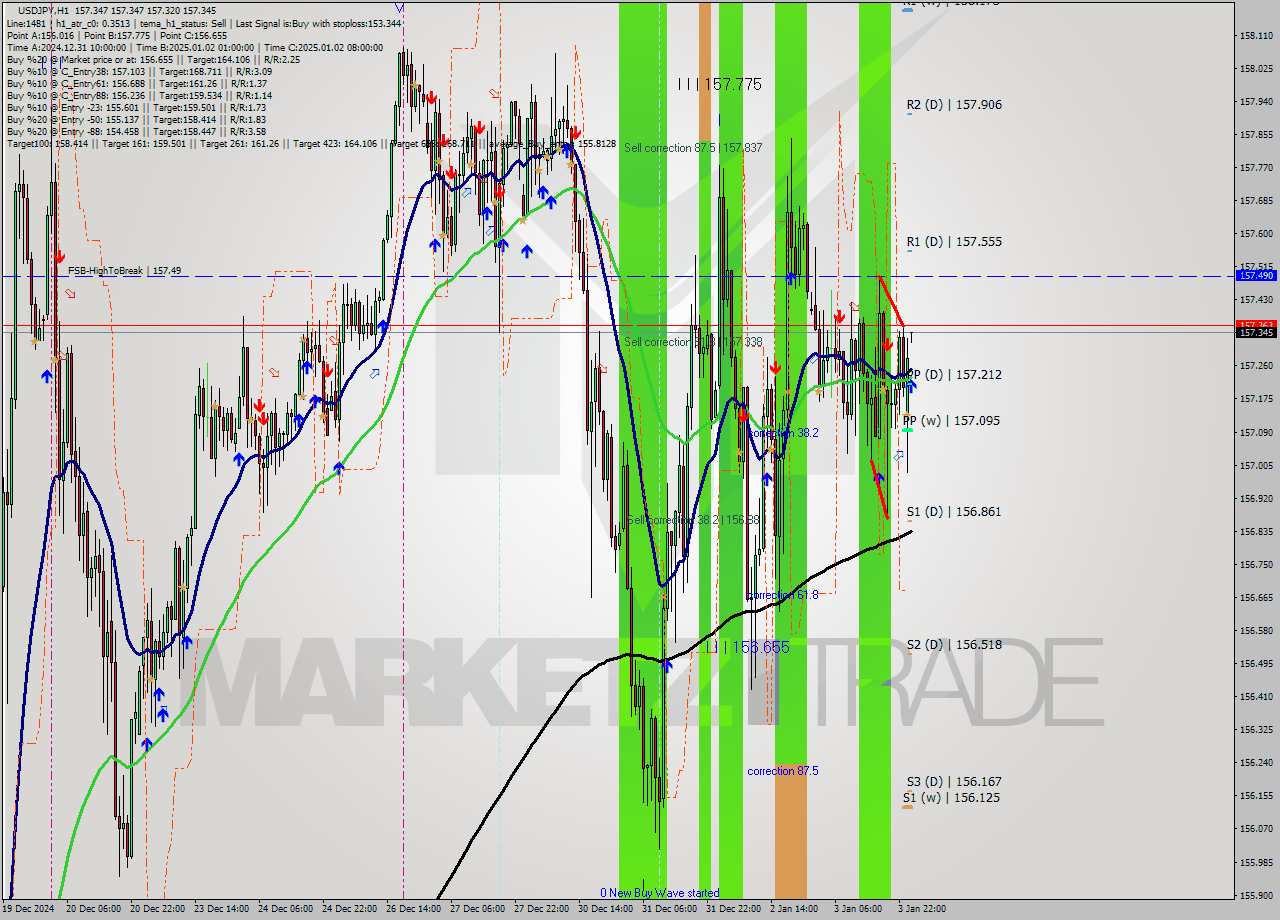
Task: Click the R1 (D) 157.555 pivot label
Action: tap(954, 242)
